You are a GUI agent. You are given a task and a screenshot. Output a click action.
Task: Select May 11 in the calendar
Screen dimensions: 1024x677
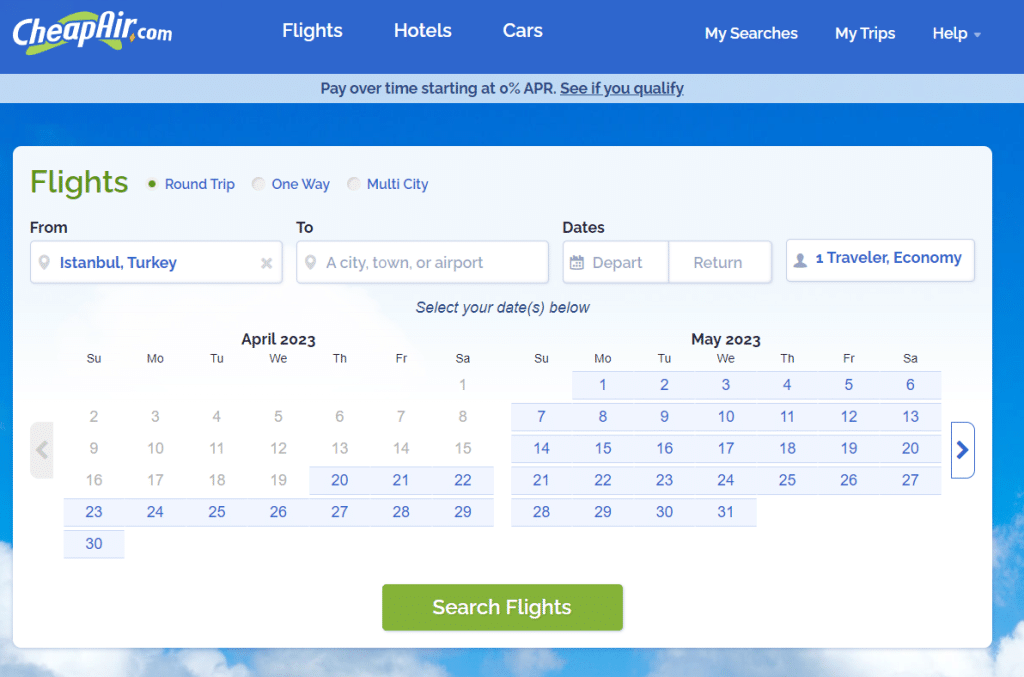(x=787, y=417)
